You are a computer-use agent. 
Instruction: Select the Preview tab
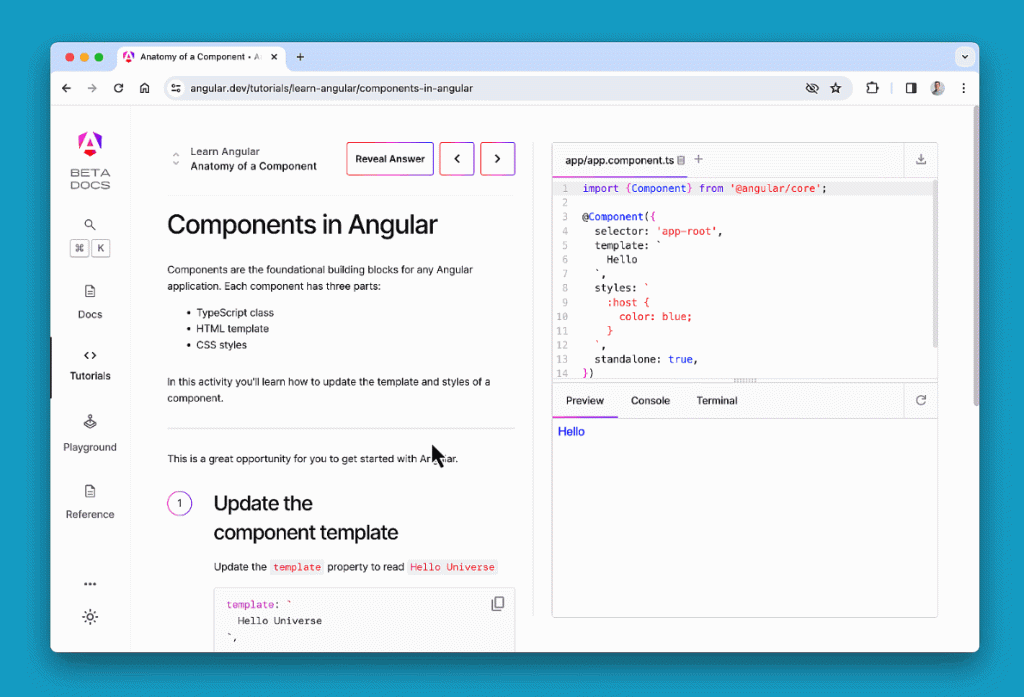click(x=584, y=400)
